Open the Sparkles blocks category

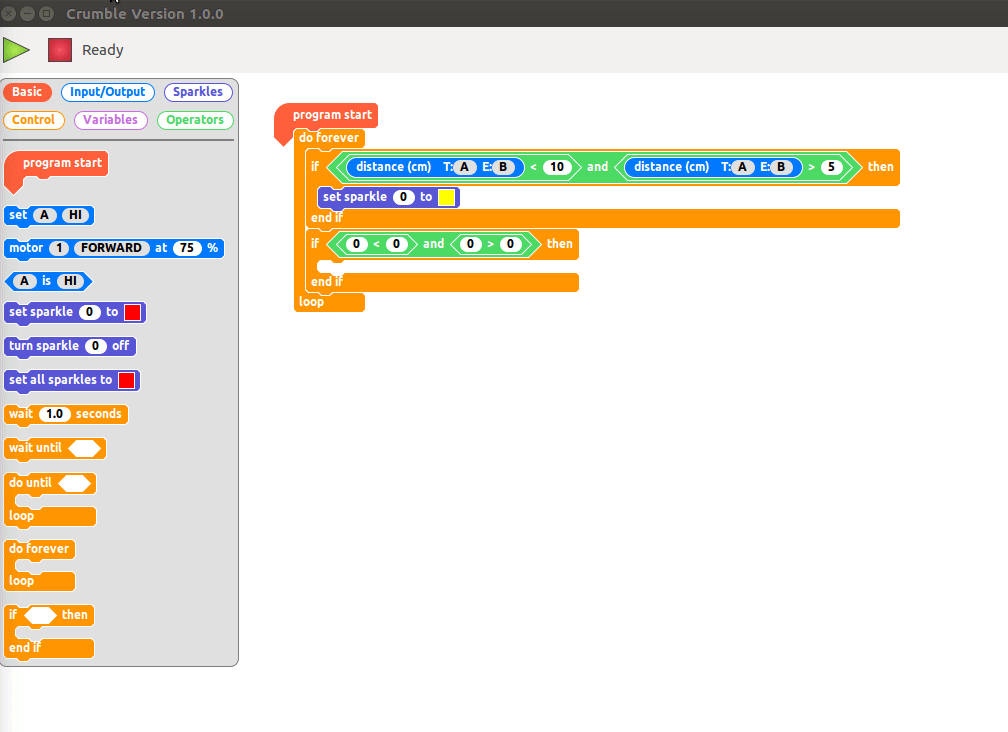coord(198,92)
